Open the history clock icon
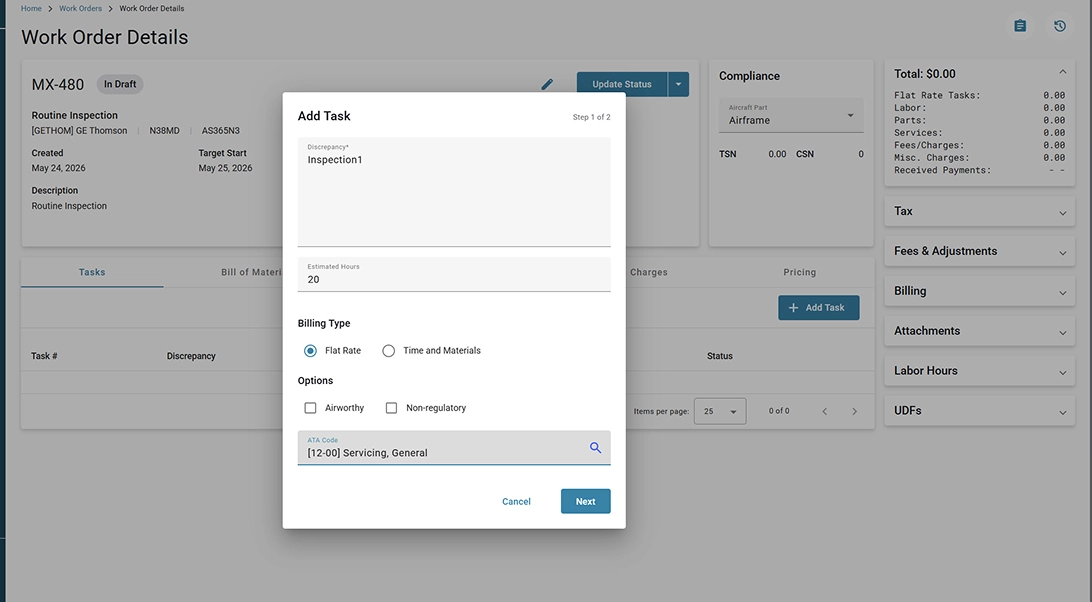This screenshot has width=1092, height=602. (x=1059, y=26)
